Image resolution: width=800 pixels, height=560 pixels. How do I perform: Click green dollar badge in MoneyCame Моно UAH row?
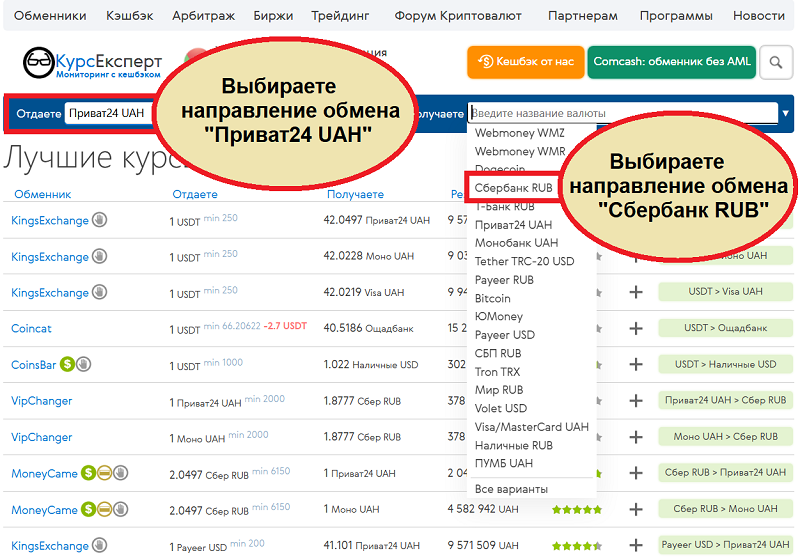coord(89,509)
